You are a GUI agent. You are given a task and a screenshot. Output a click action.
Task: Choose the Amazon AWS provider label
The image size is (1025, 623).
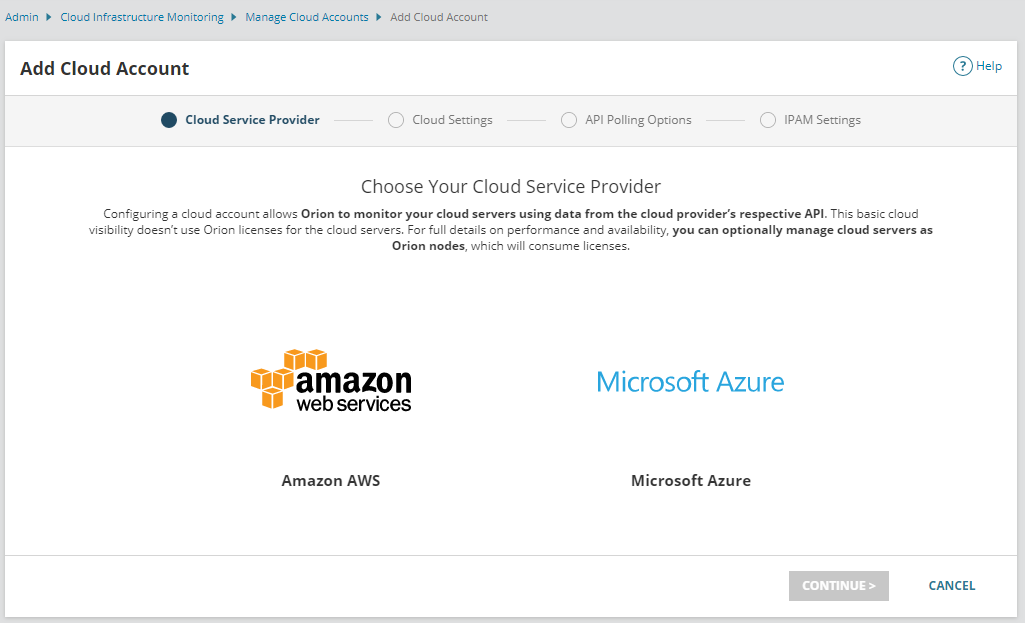[331, 481]
